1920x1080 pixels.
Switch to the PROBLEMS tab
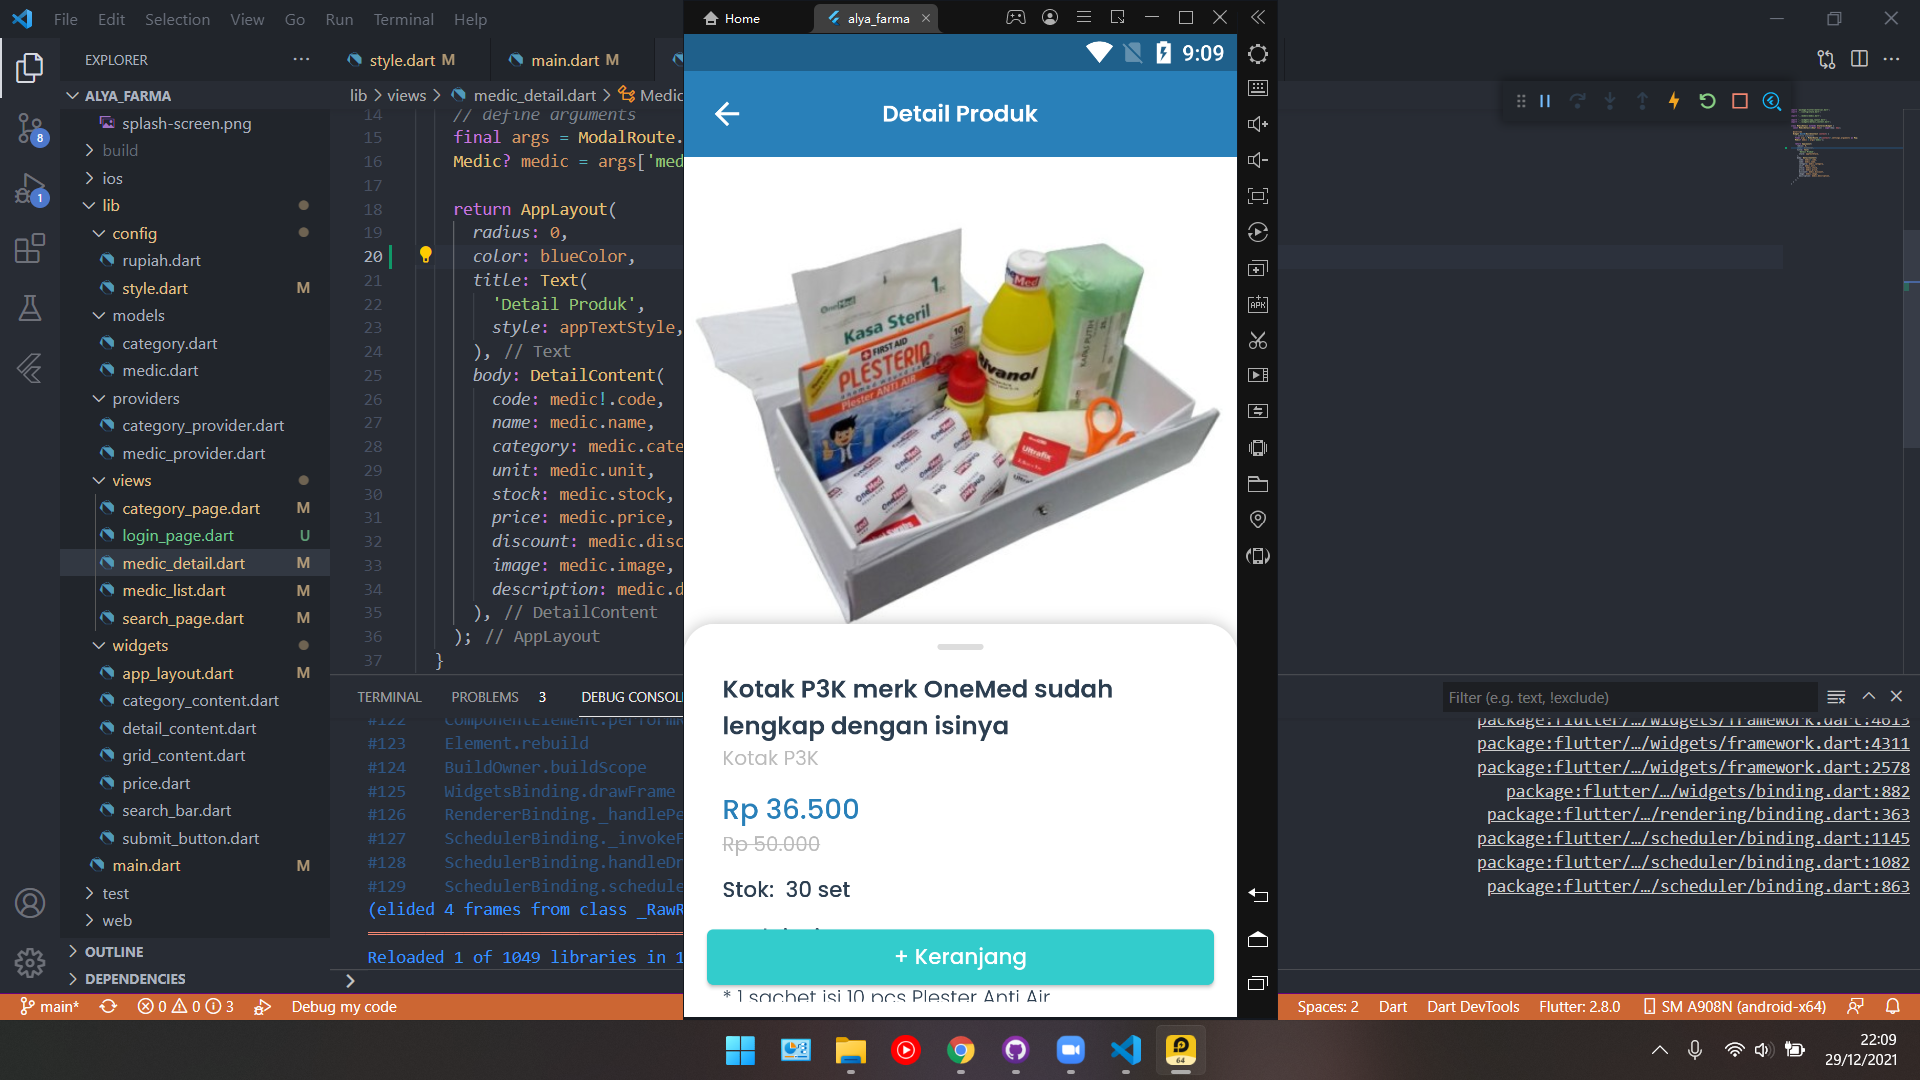[x=485, y=697]
